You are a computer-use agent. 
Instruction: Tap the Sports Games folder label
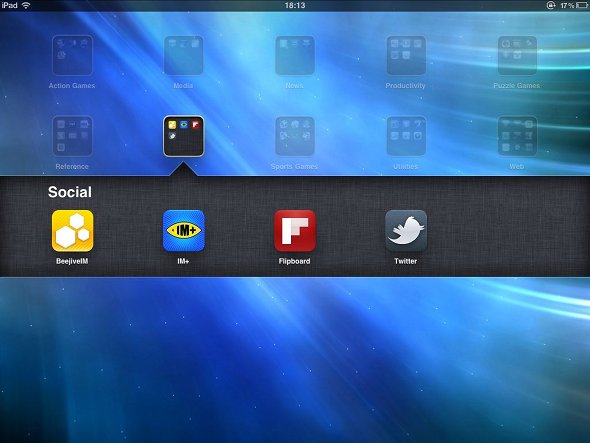[x=294, y=166]
